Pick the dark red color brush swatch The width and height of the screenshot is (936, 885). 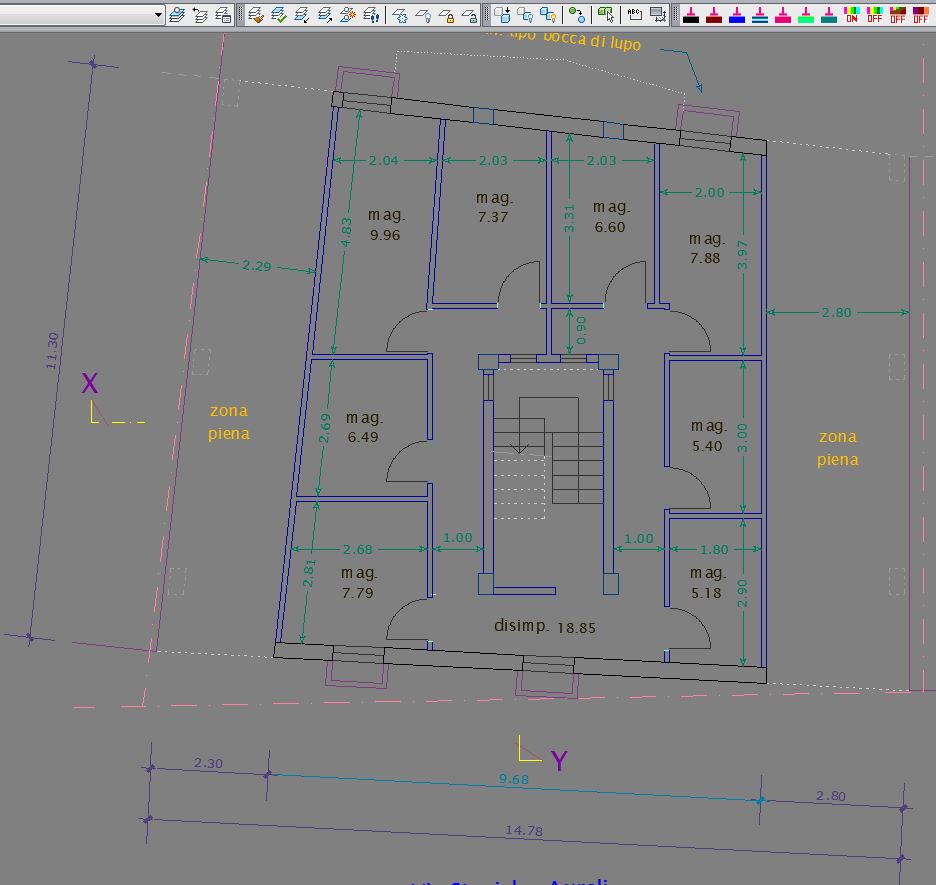click(714, 15)
